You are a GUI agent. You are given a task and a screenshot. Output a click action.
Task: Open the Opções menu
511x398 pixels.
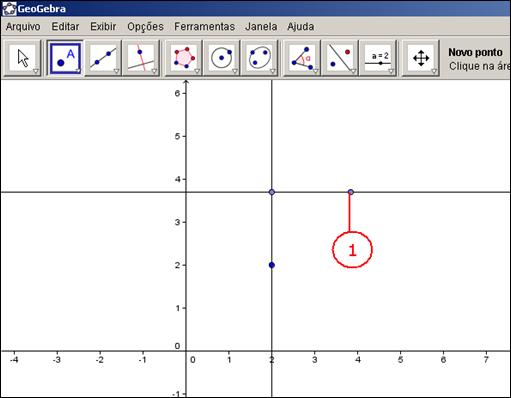pyautogui.click(x=145, y=27)
